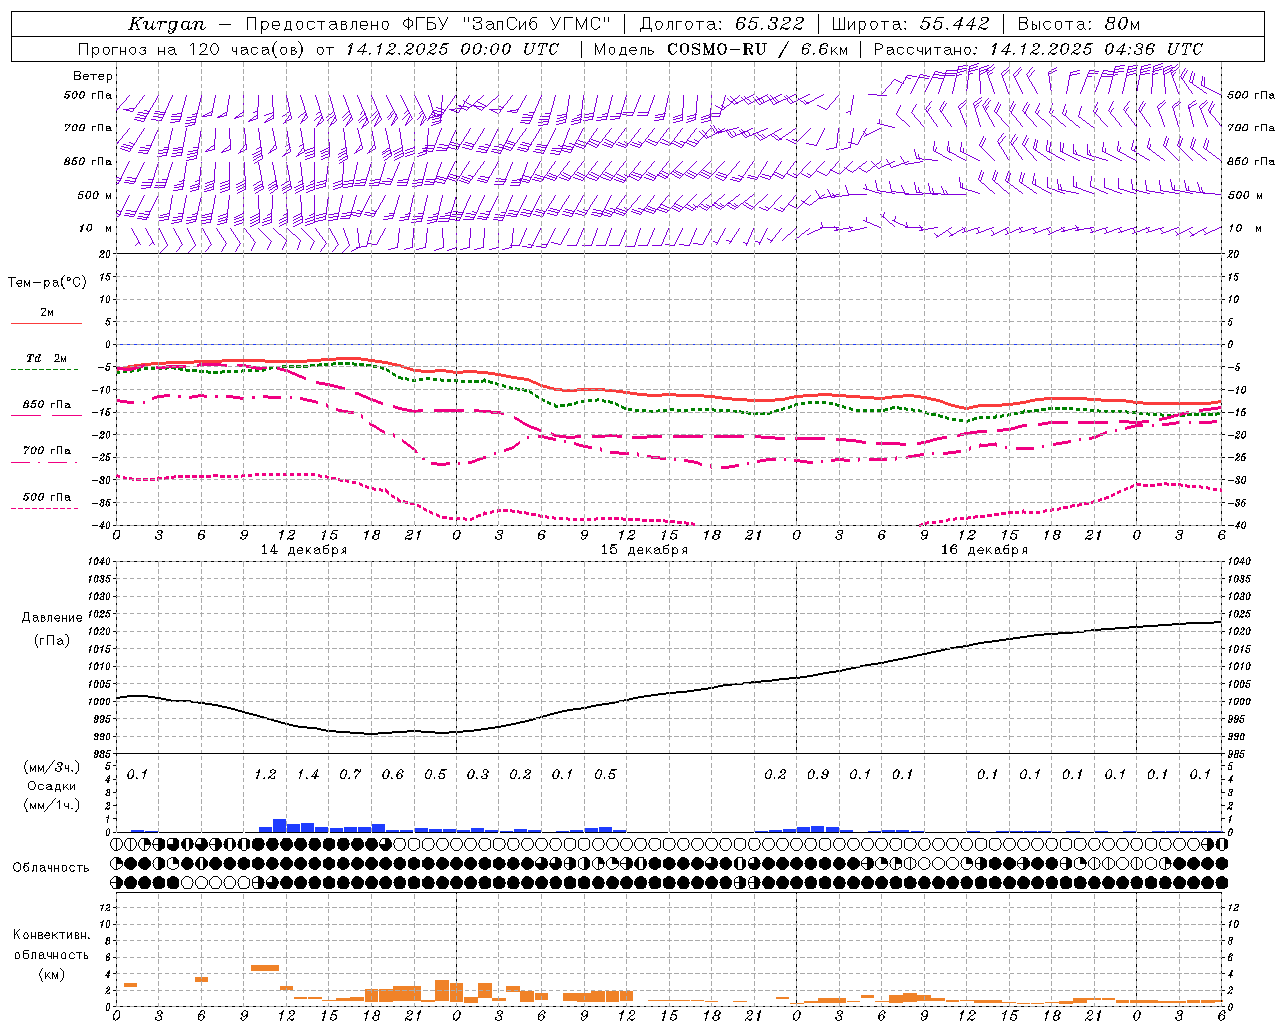Screen dimensions: 1280x1024
Task: Click the "Широта: 55.442" latitude value
Action: [x=910, y=24]
